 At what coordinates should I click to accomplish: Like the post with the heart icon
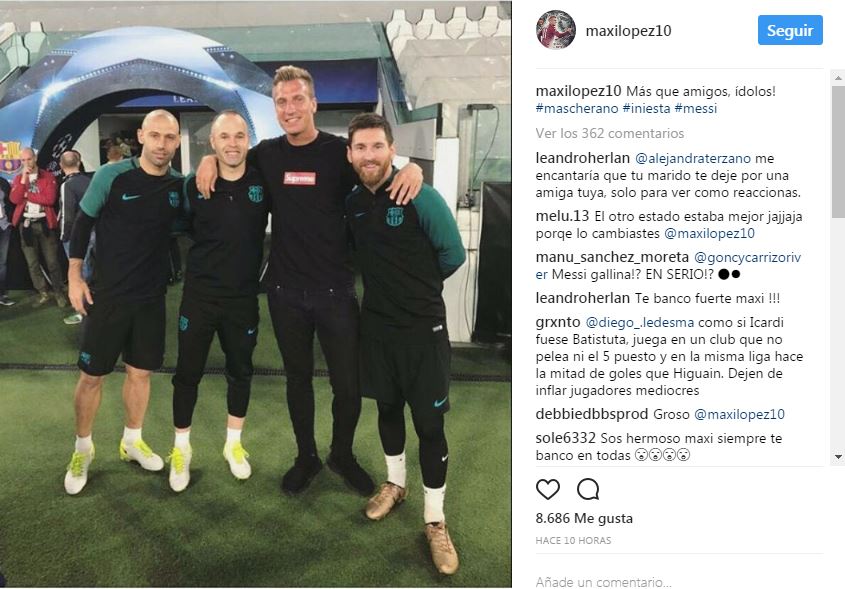548,489
